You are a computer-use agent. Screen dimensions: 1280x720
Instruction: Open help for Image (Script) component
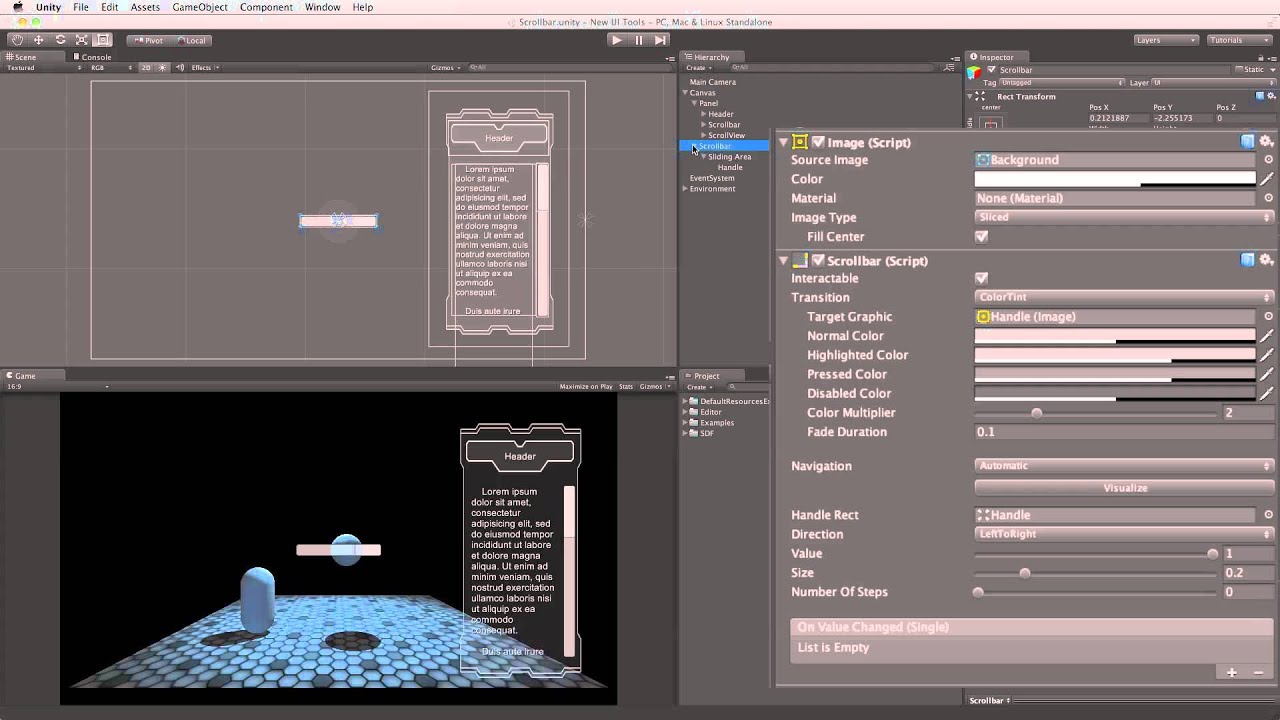[1248, 142]
